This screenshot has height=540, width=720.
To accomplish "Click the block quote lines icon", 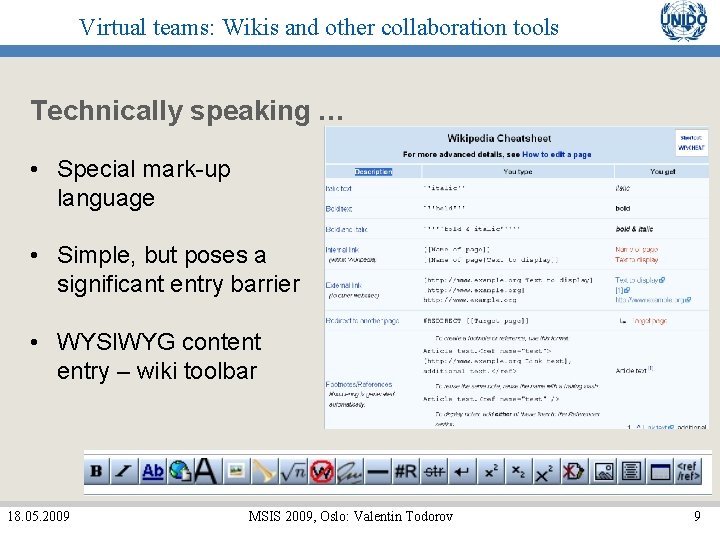I will 632,471.
